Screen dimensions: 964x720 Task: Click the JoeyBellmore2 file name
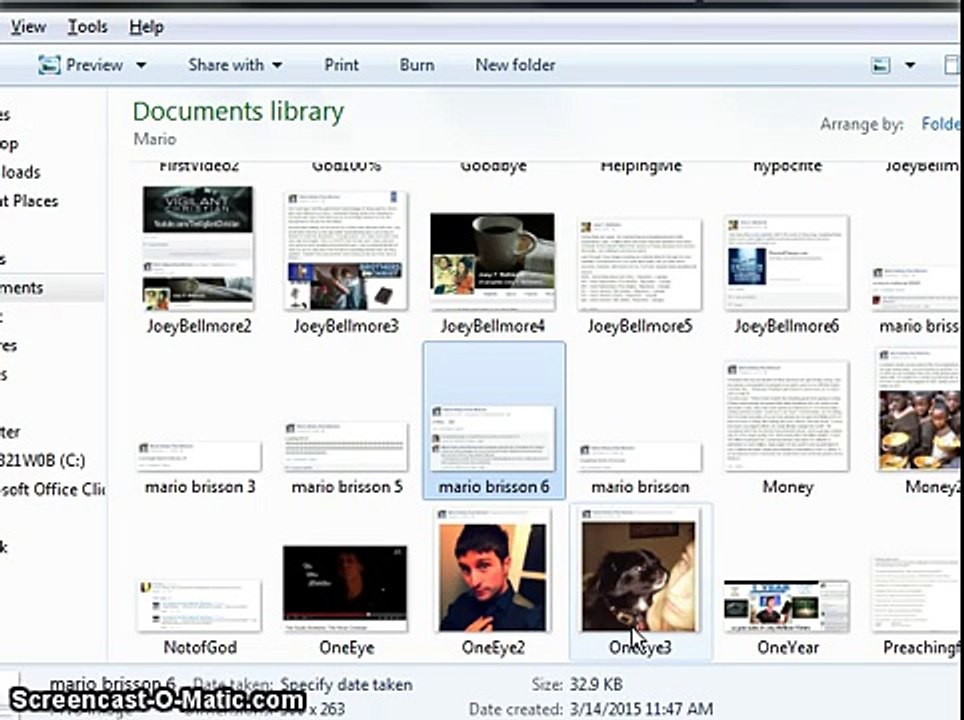point(199,326)
